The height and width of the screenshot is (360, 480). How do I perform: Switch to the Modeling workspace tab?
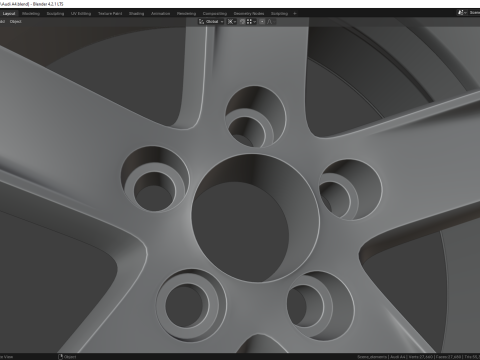point(31,14)
